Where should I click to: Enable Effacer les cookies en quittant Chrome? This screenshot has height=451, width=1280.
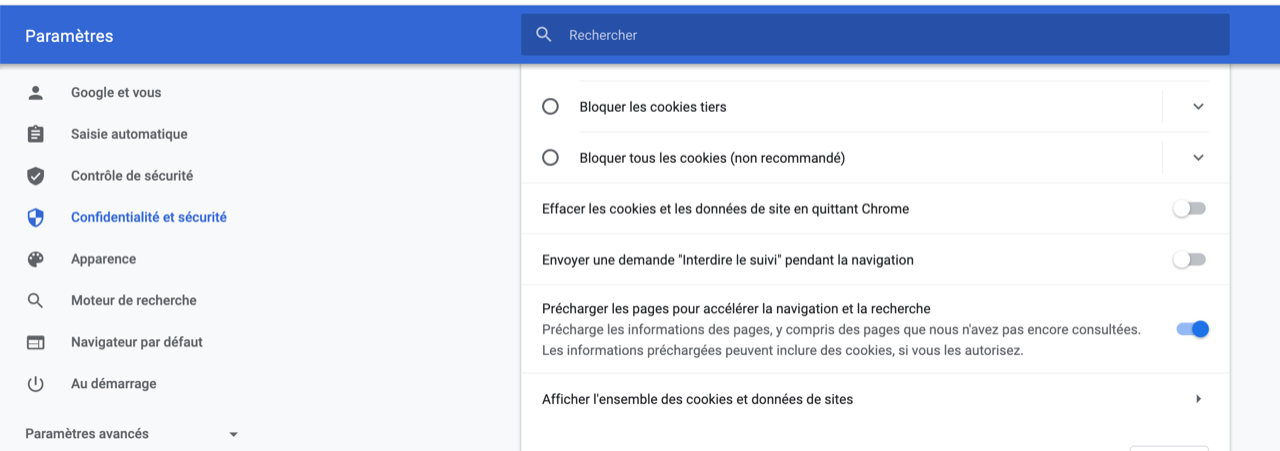[x=1189, y=209]
